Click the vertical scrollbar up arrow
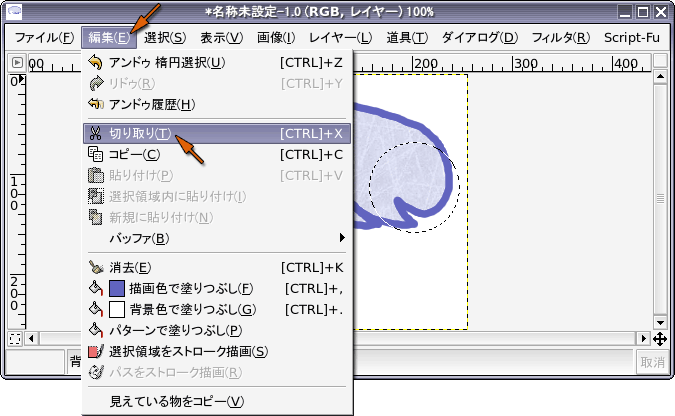The width and height of the screenshot is (675, 416). [660, 77]
